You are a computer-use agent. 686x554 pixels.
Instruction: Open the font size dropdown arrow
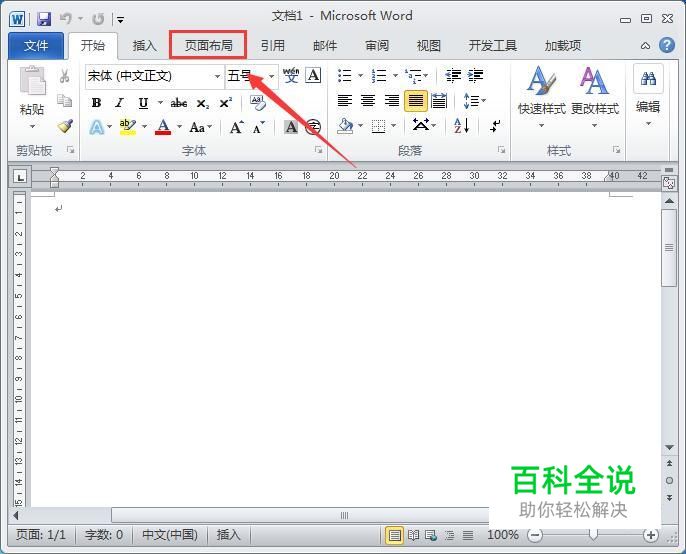pyautogui.click(x=272, y=76)
